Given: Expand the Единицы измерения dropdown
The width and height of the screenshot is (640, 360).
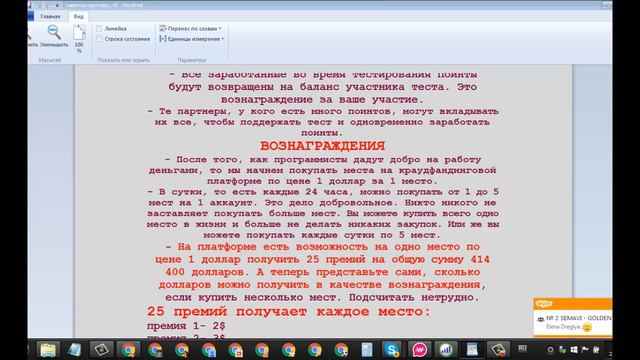Looking at the screenshot, I should click(192, 39).
